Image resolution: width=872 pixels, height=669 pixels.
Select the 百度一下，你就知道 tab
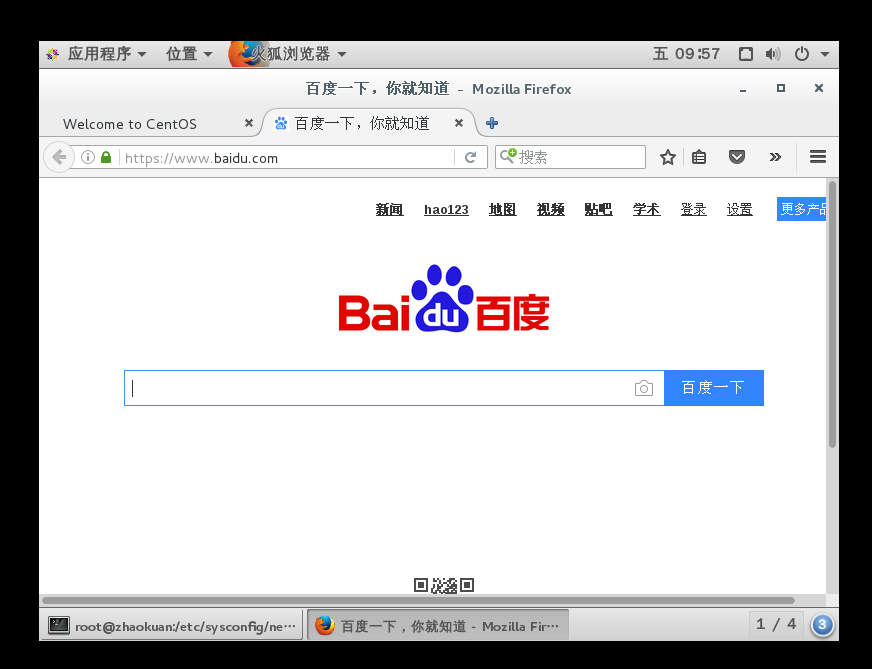click(368, 123)
